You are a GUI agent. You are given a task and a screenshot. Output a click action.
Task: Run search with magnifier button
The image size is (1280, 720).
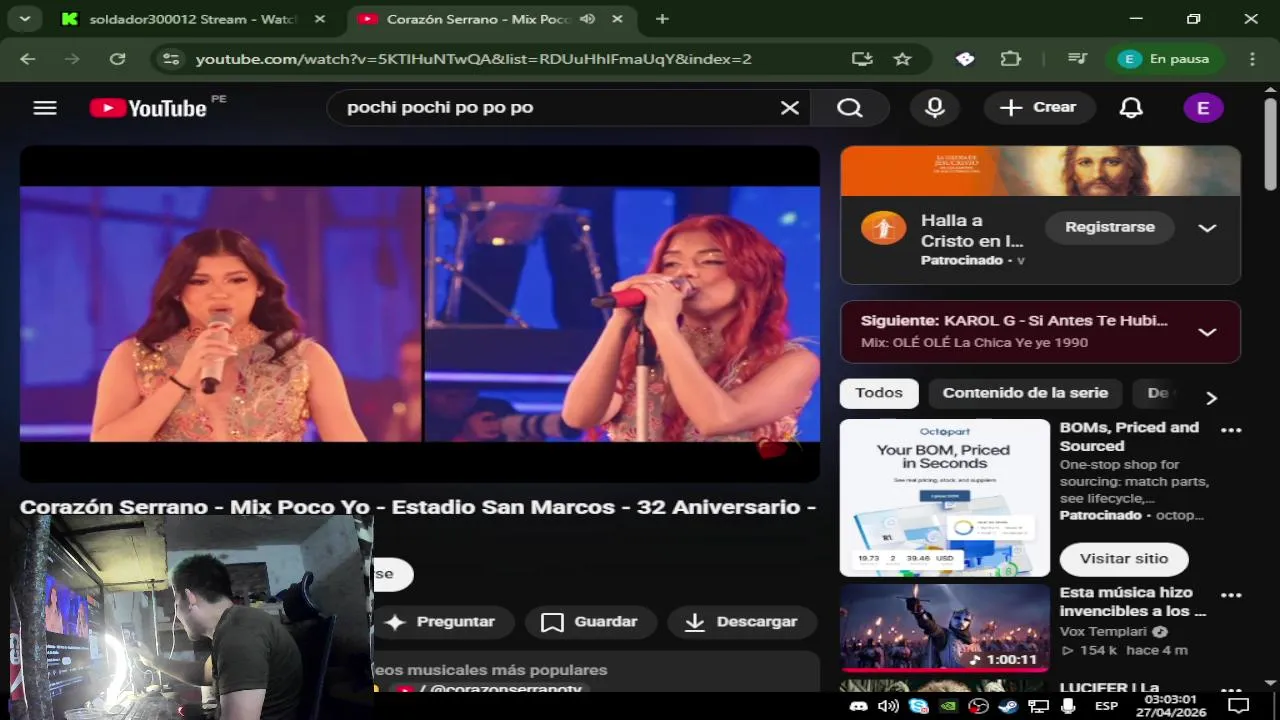pyautogui.click(x=850, y=108)
